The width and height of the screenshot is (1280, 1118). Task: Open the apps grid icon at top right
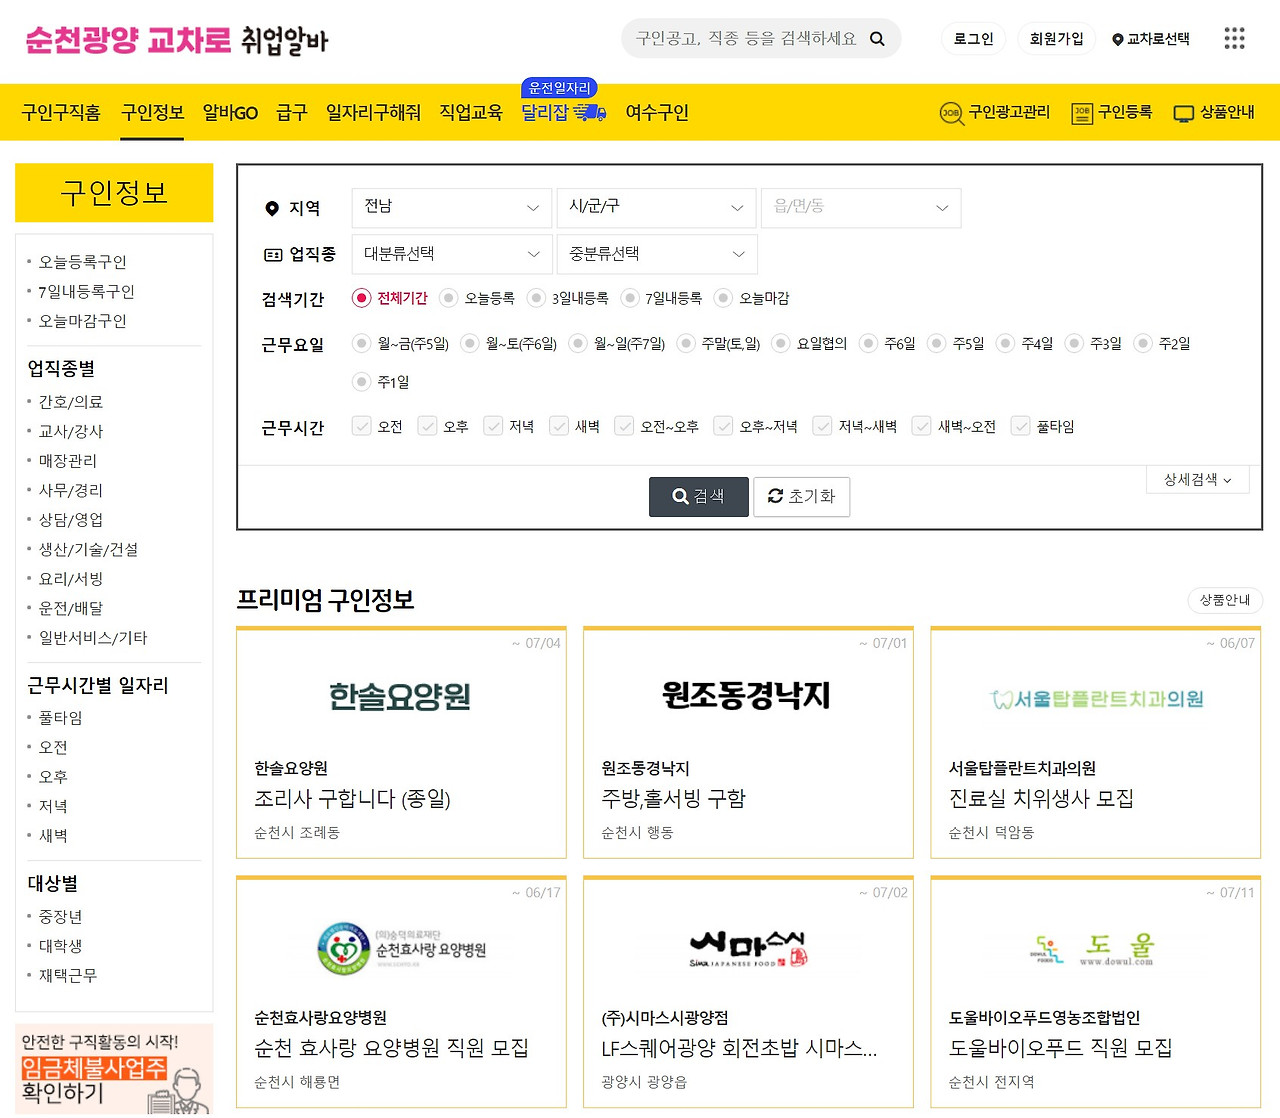pos(1234,38)
